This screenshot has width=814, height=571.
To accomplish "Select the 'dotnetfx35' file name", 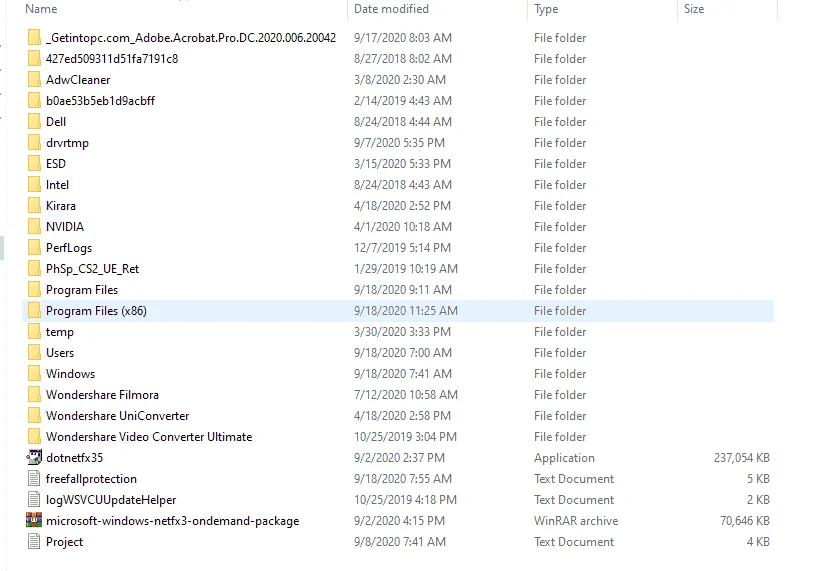I will (x=75, y=458).
